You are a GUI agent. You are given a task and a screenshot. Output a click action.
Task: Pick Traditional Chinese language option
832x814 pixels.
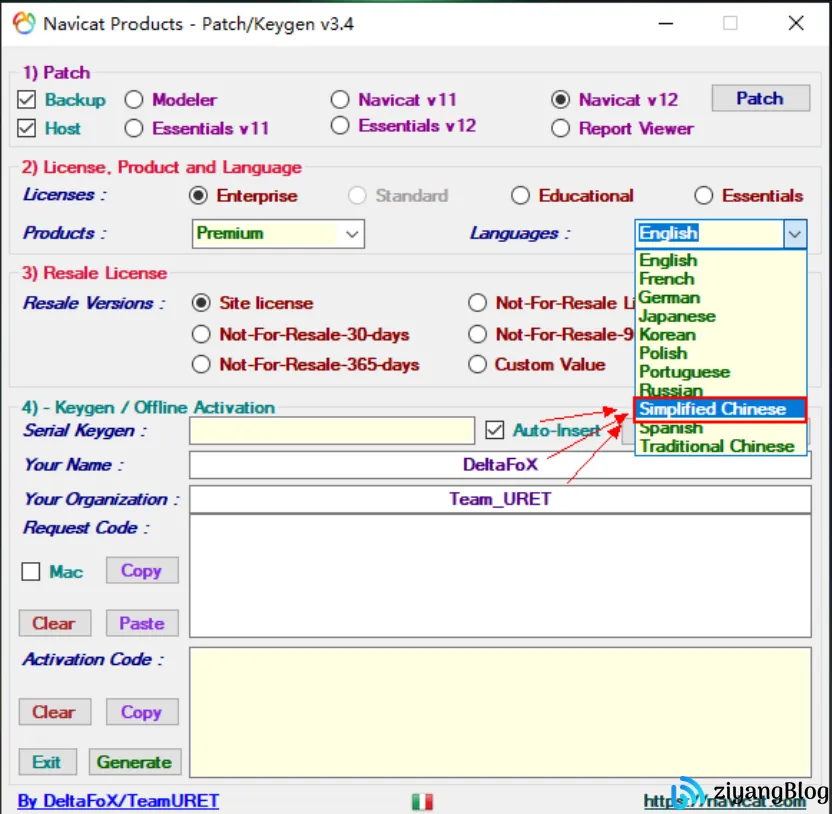tap(716, 446)
